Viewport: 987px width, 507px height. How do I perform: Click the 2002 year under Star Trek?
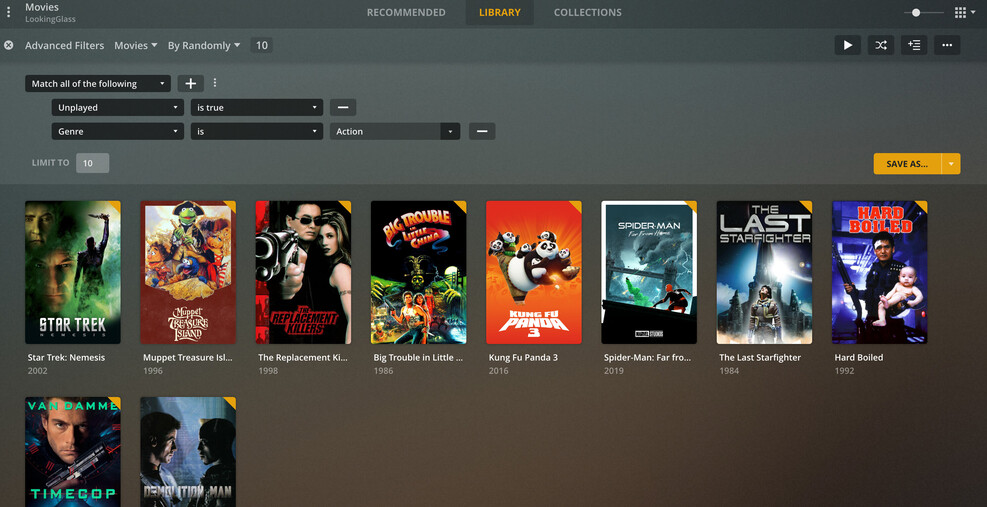[x=38, y=371]
